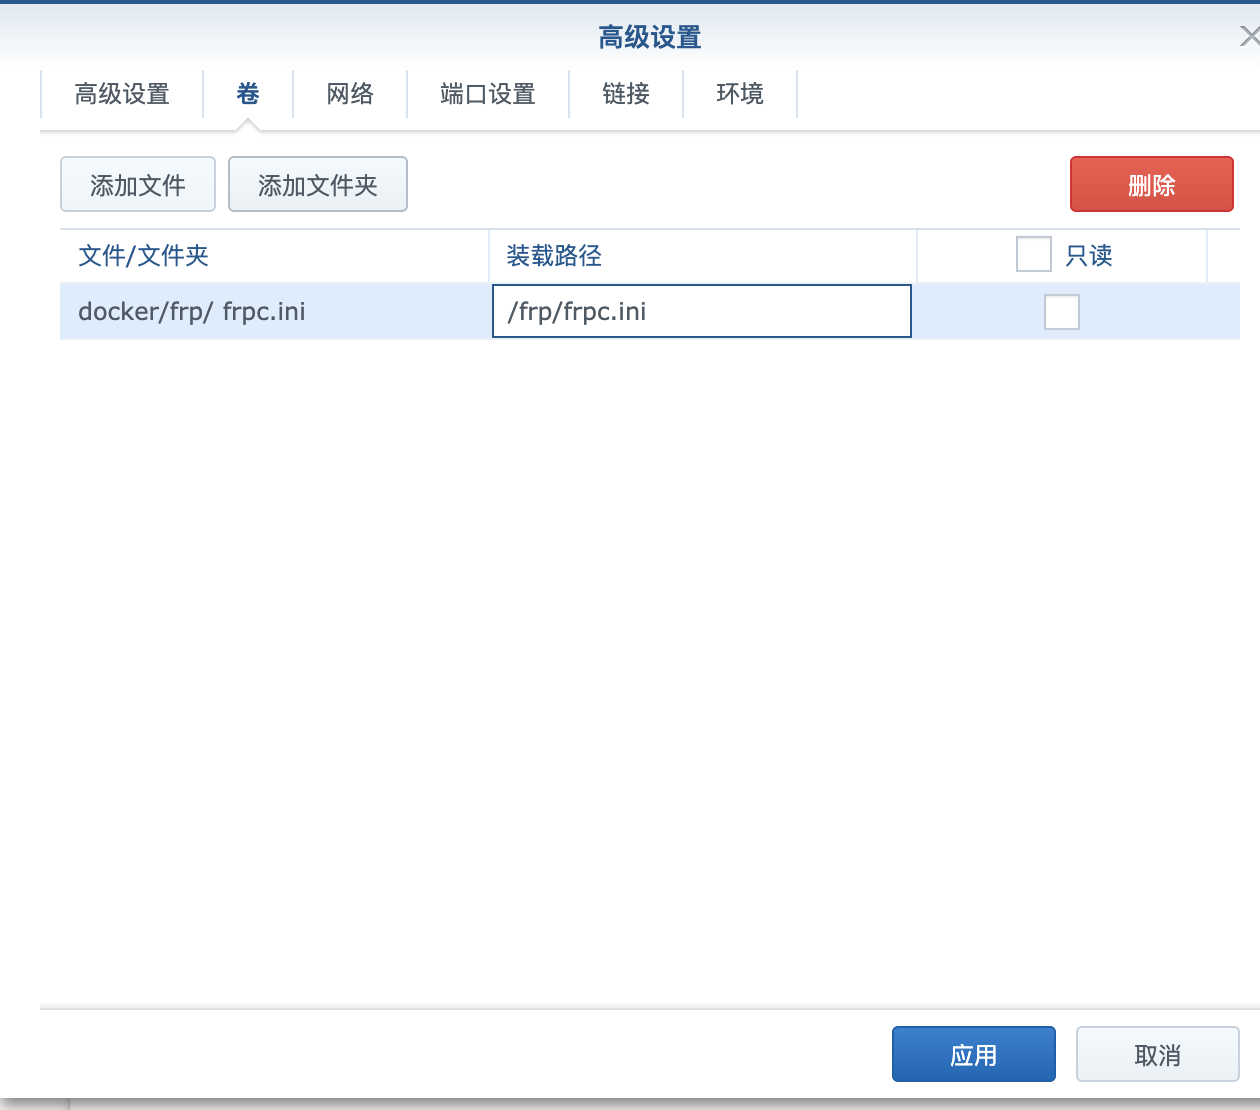Viewport: 1260px width, 1110px height.
Task: Open the 链接 tab
Action: [626, 94]
